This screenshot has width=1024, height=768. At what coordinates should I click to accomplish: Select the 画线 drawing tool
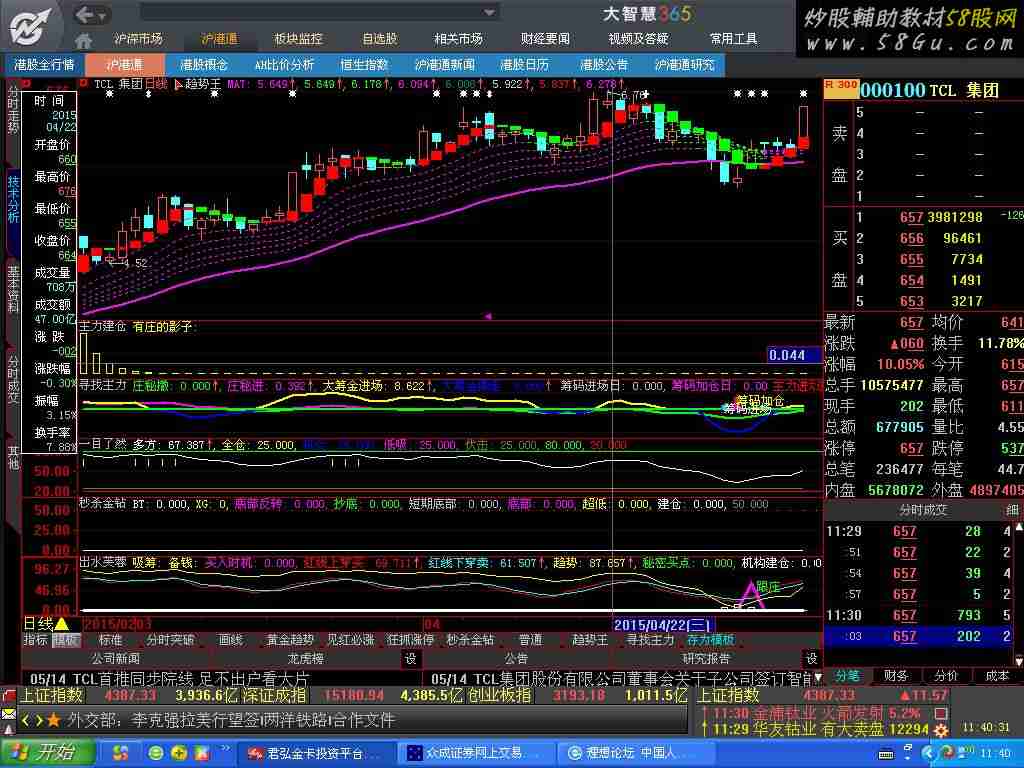click(230, 640)
